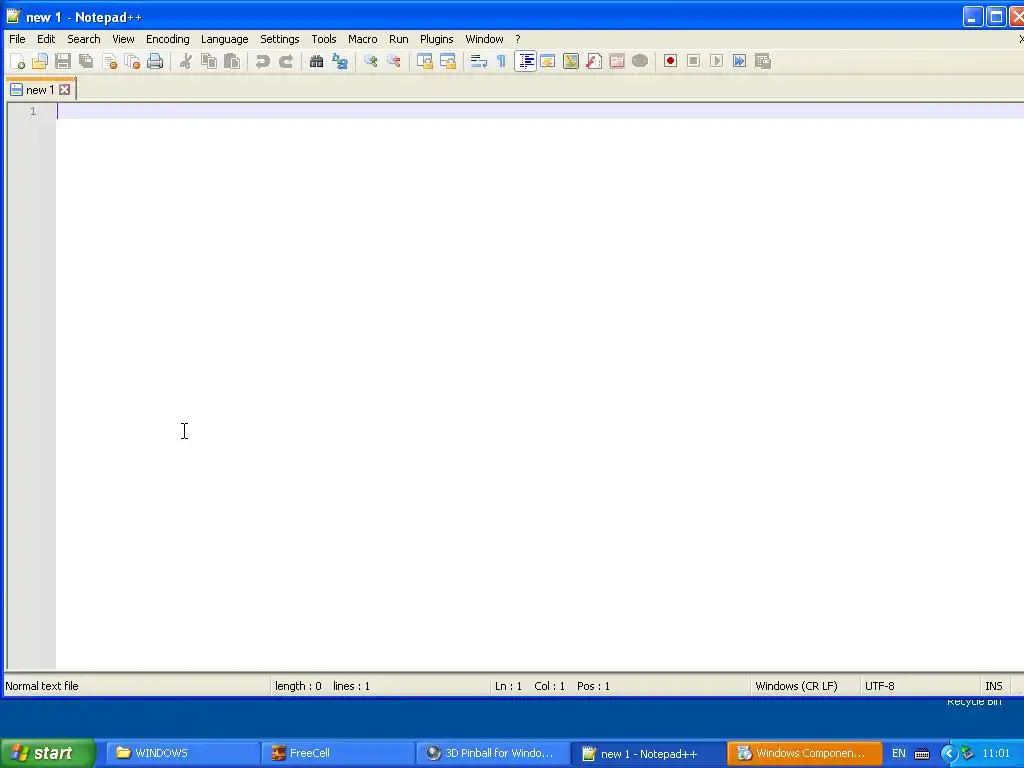
Task: Toggle word wrap in toolbar
Action: [479, 61]
